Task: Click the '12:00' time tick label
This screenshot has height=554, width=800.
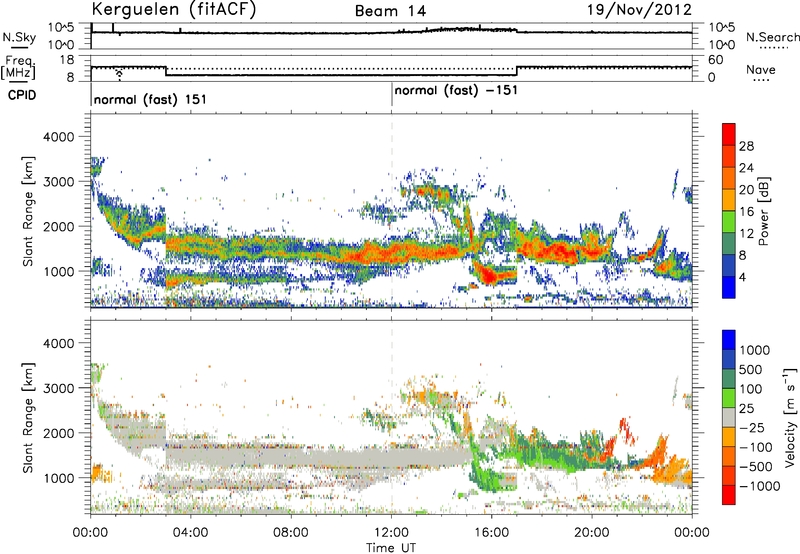Action: (x=391, y=533)
